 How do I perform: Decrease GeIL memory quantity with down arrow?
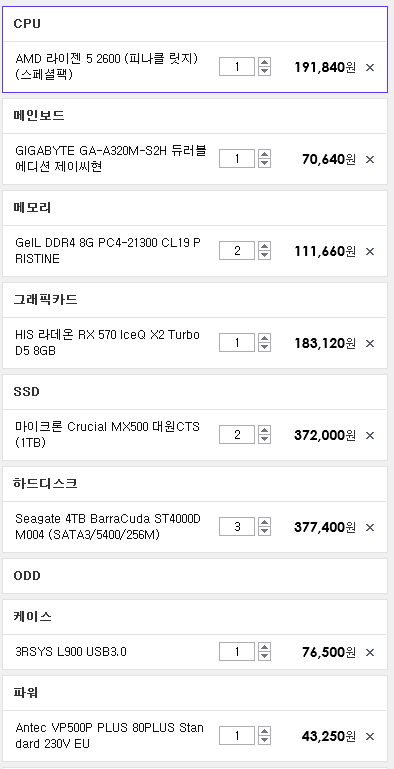tap(264, 256)
